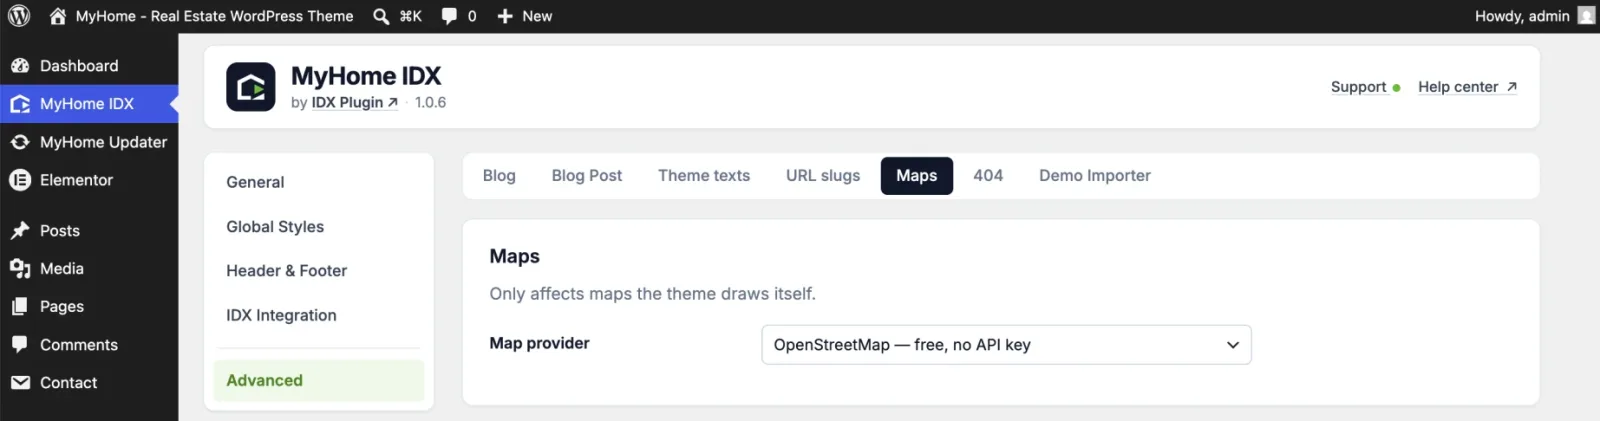Click the MyHome IDX heading text

point(366,76)
